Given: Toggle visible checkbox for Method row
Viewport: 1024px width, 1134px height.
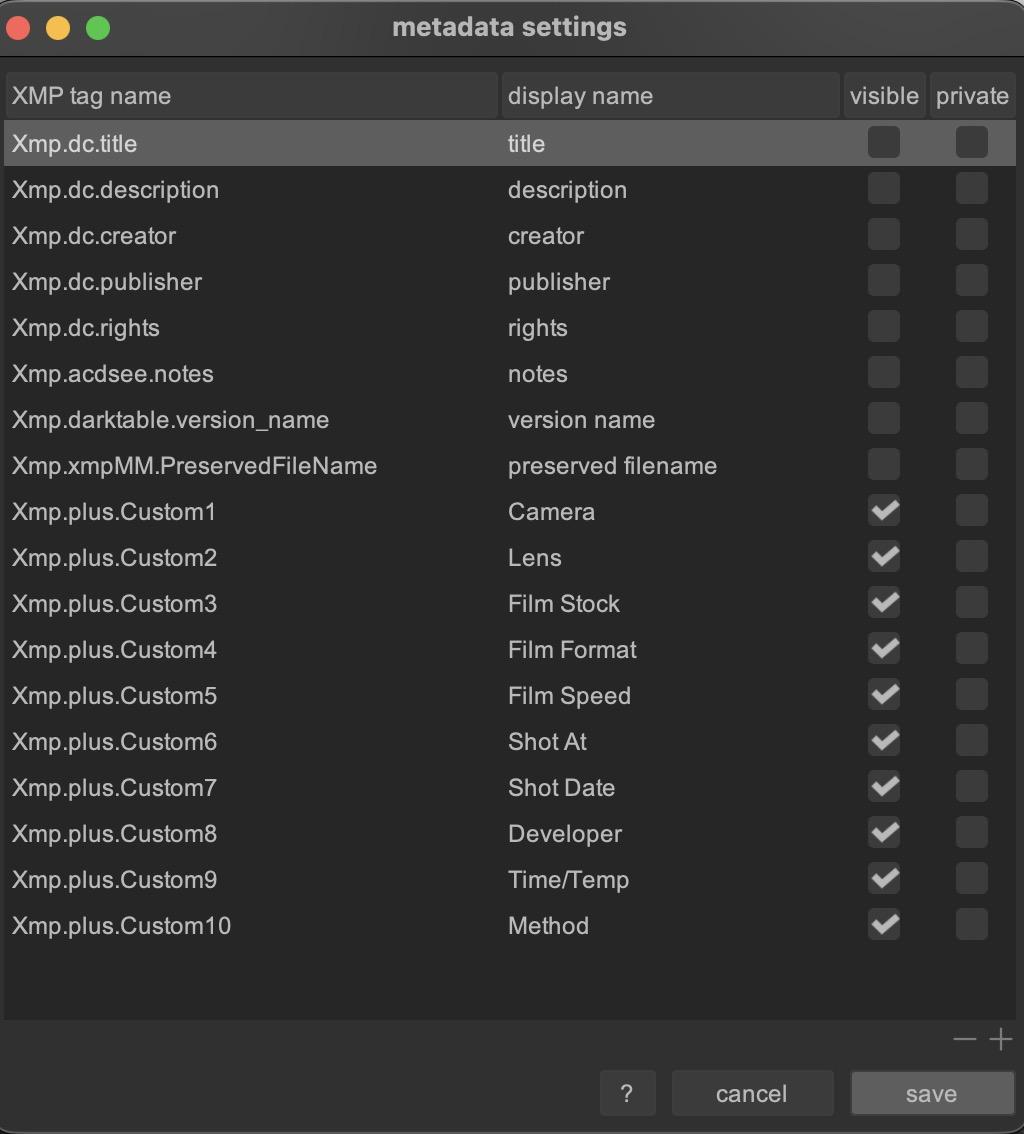Looking at the screenshot, I should click(x=883, y=925).
